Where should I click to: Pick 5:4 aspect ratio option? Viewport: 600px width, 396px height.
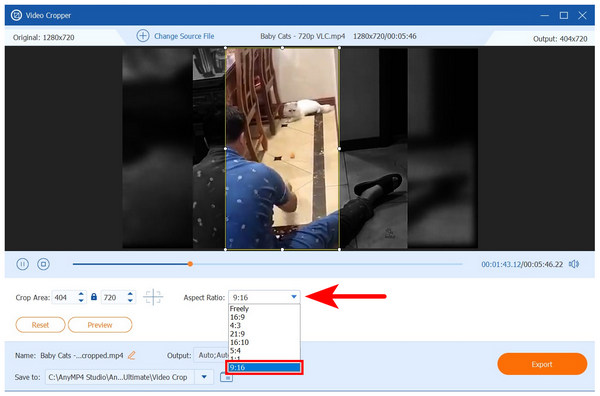264,351
